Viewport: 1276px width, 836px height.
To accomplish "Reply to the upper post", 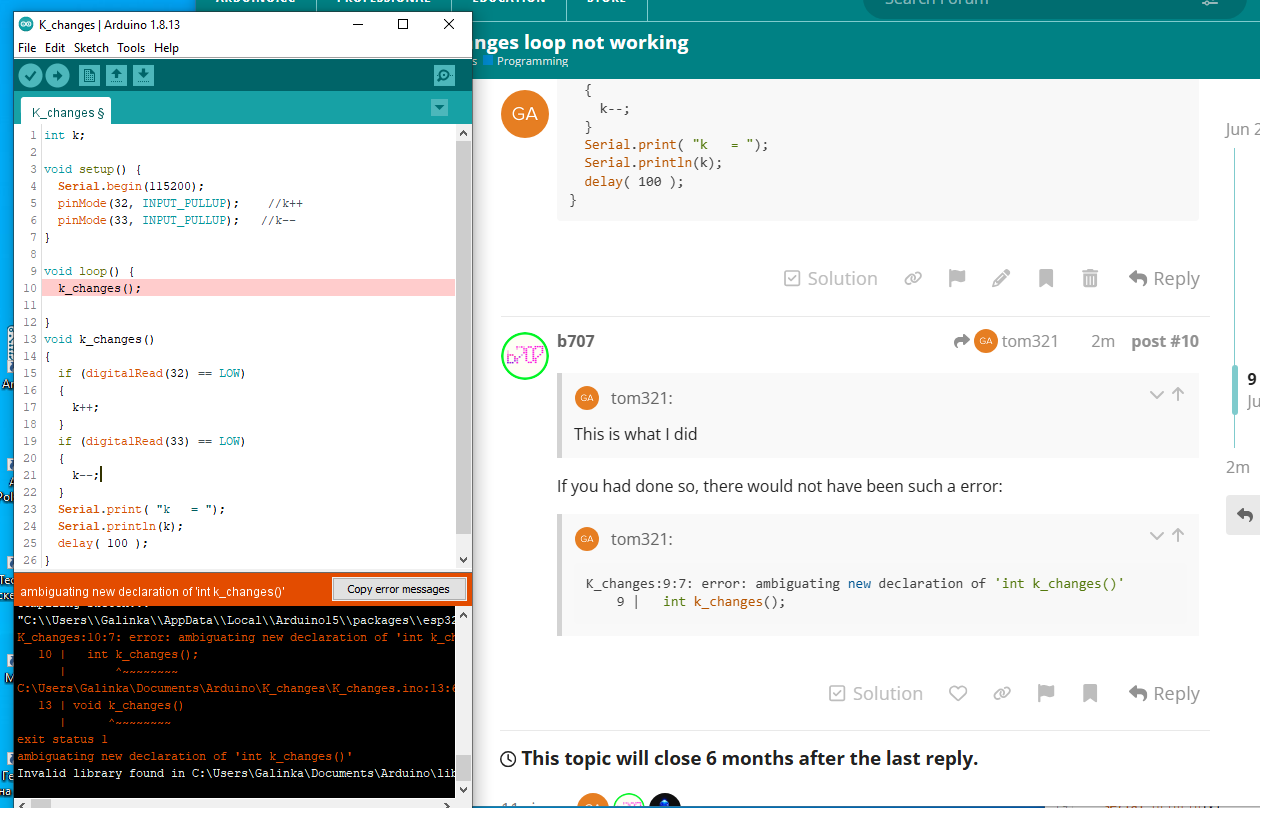I will point(1164,278).
